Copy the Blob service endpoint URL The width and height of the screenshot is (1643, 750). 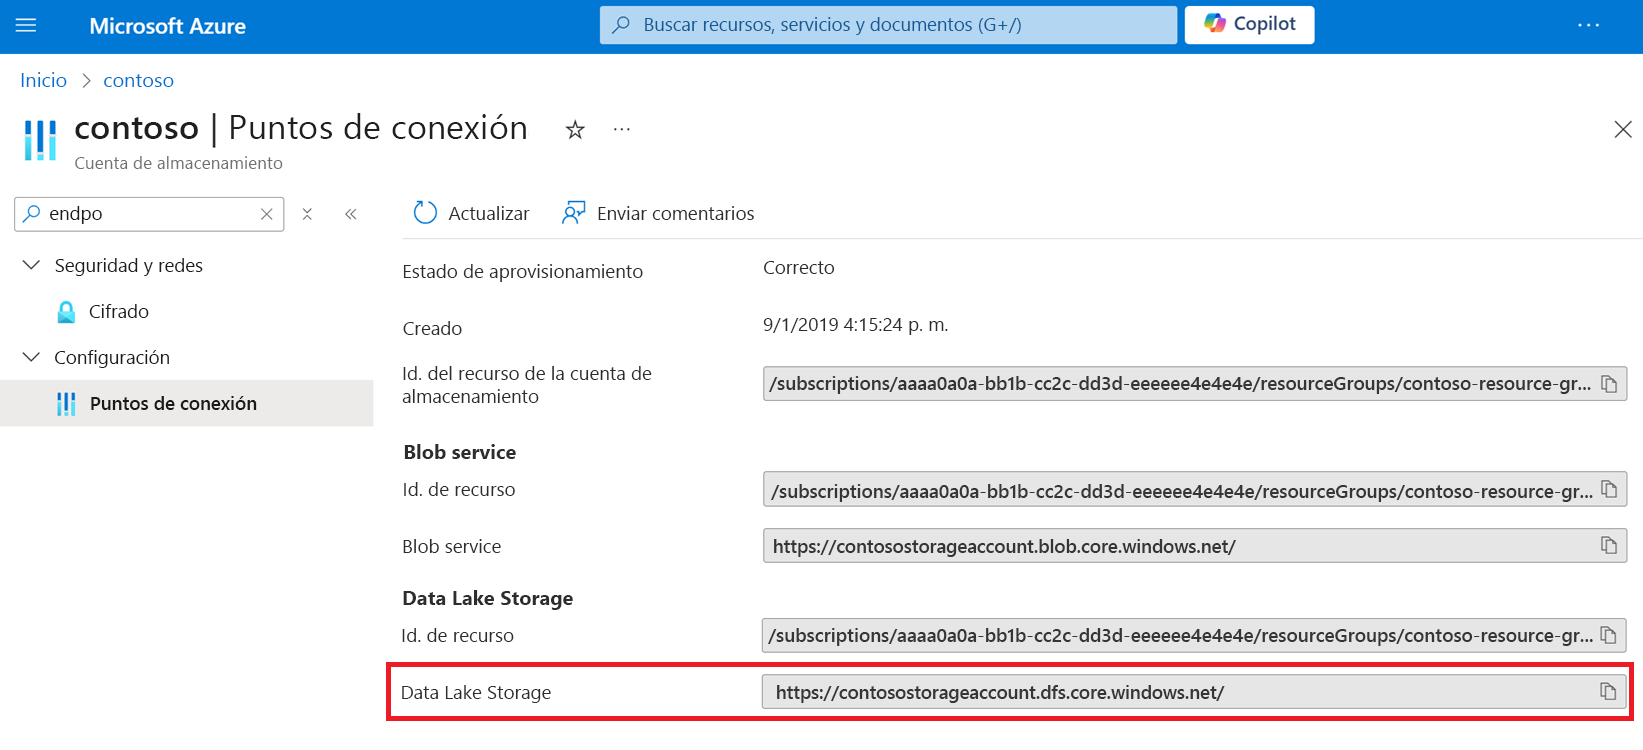1609,546
